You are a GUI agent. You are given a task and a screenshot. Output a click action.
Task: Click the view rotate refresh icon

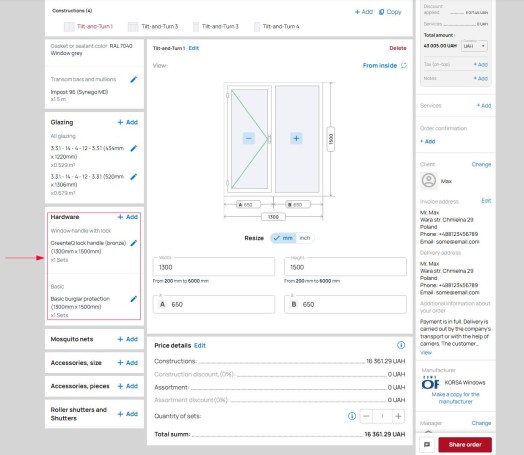(x=404, y=65)
